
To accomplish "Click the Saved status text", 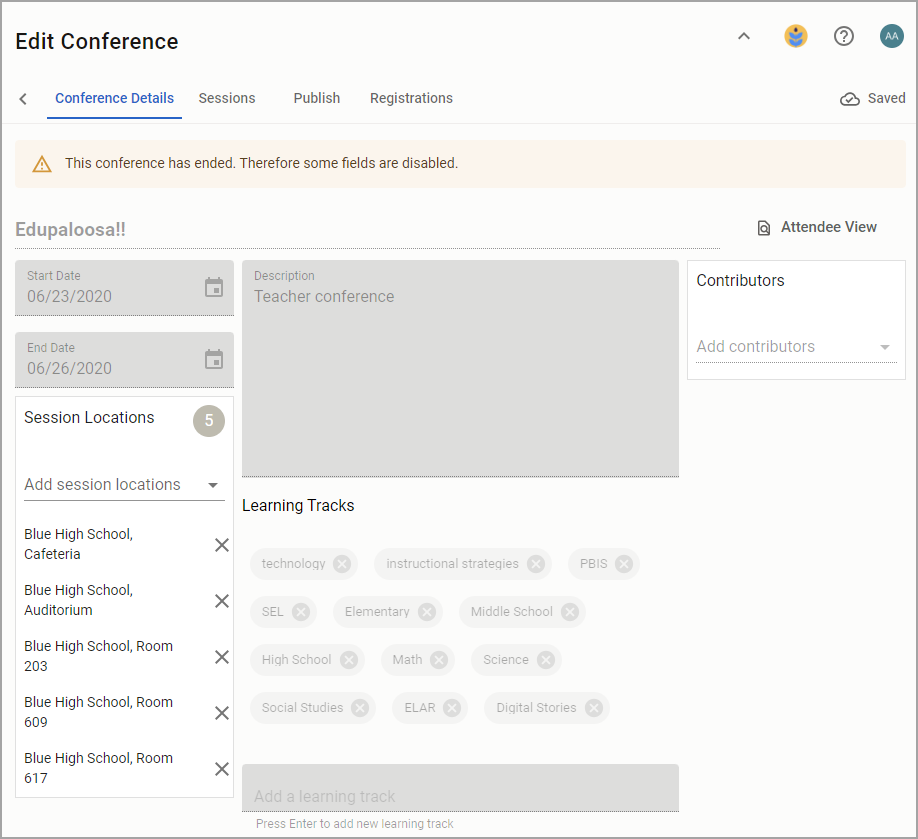I will point(886,98).
